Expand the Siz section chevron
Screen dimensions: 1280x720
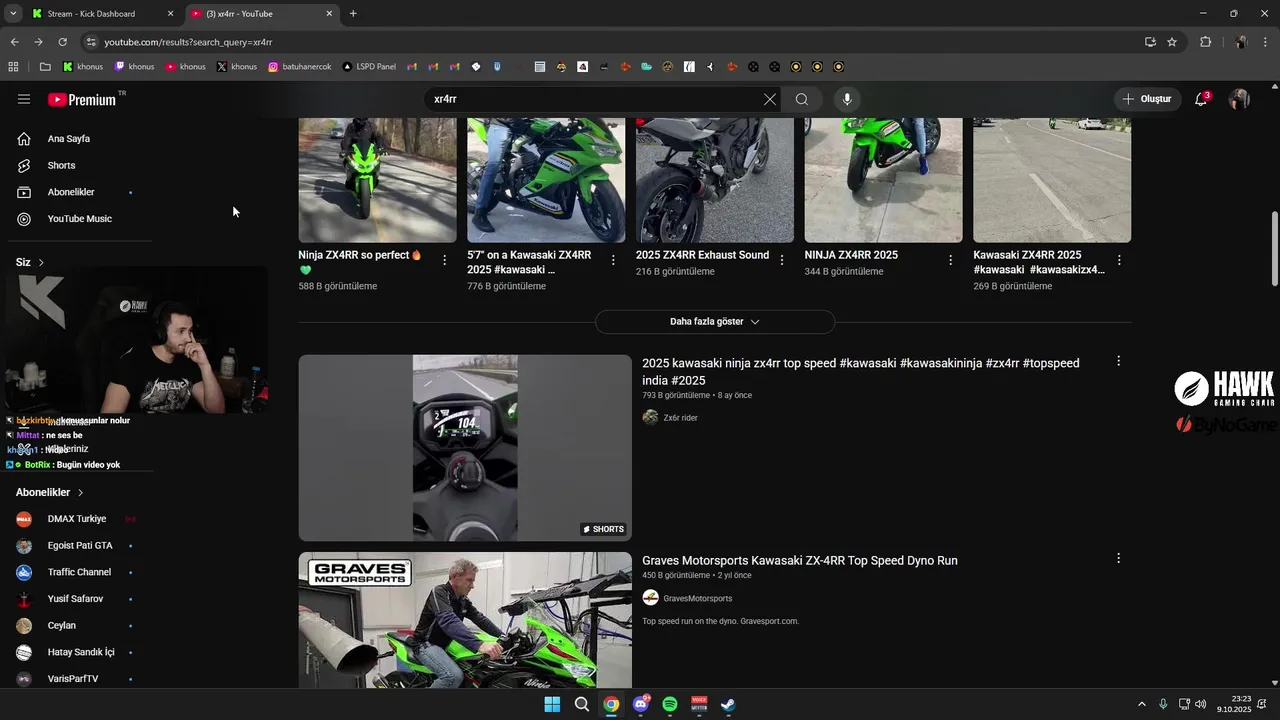pyautogui.click(x=41, y=262)
